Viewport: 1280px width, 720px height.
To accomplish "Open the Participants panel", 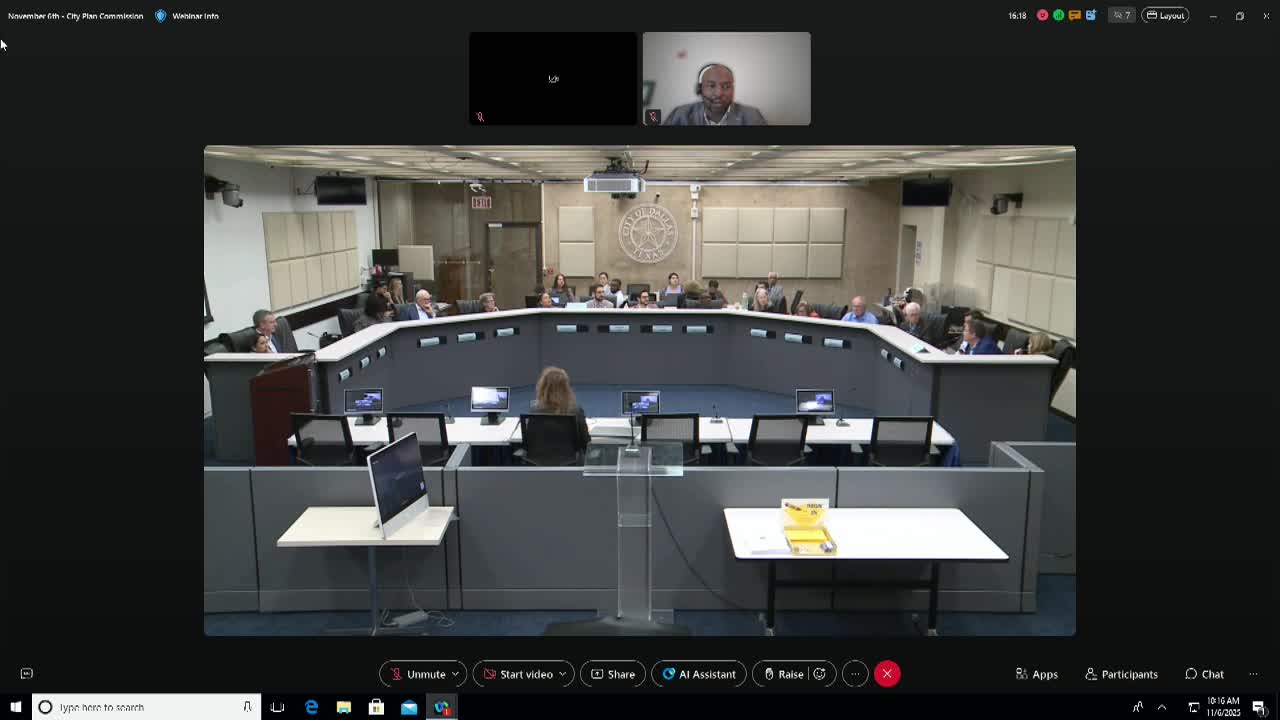I will coord(1122,674).
